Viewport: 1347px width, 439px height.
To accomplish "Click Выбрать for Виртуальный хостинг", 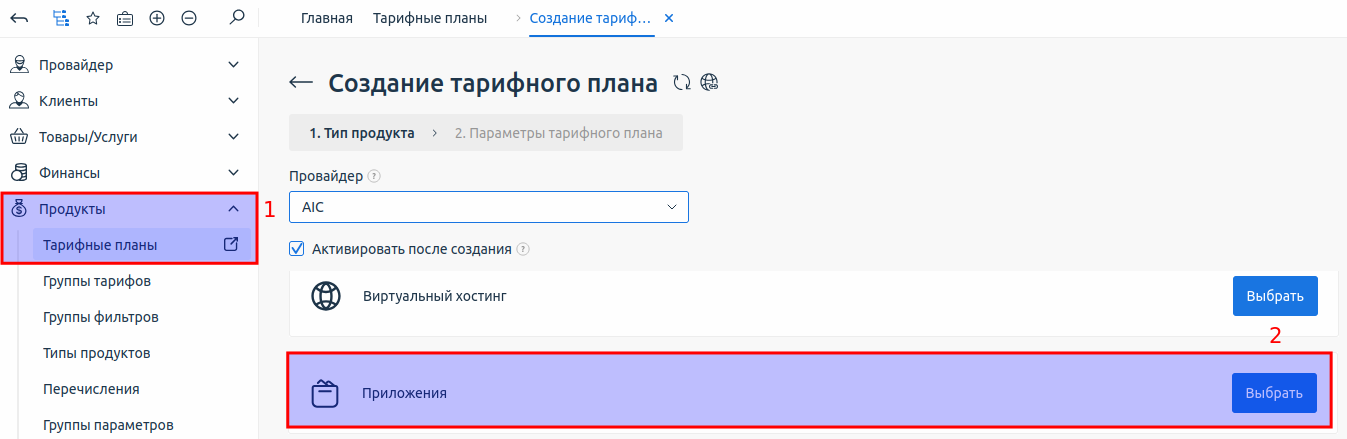I will [1275, 296].
